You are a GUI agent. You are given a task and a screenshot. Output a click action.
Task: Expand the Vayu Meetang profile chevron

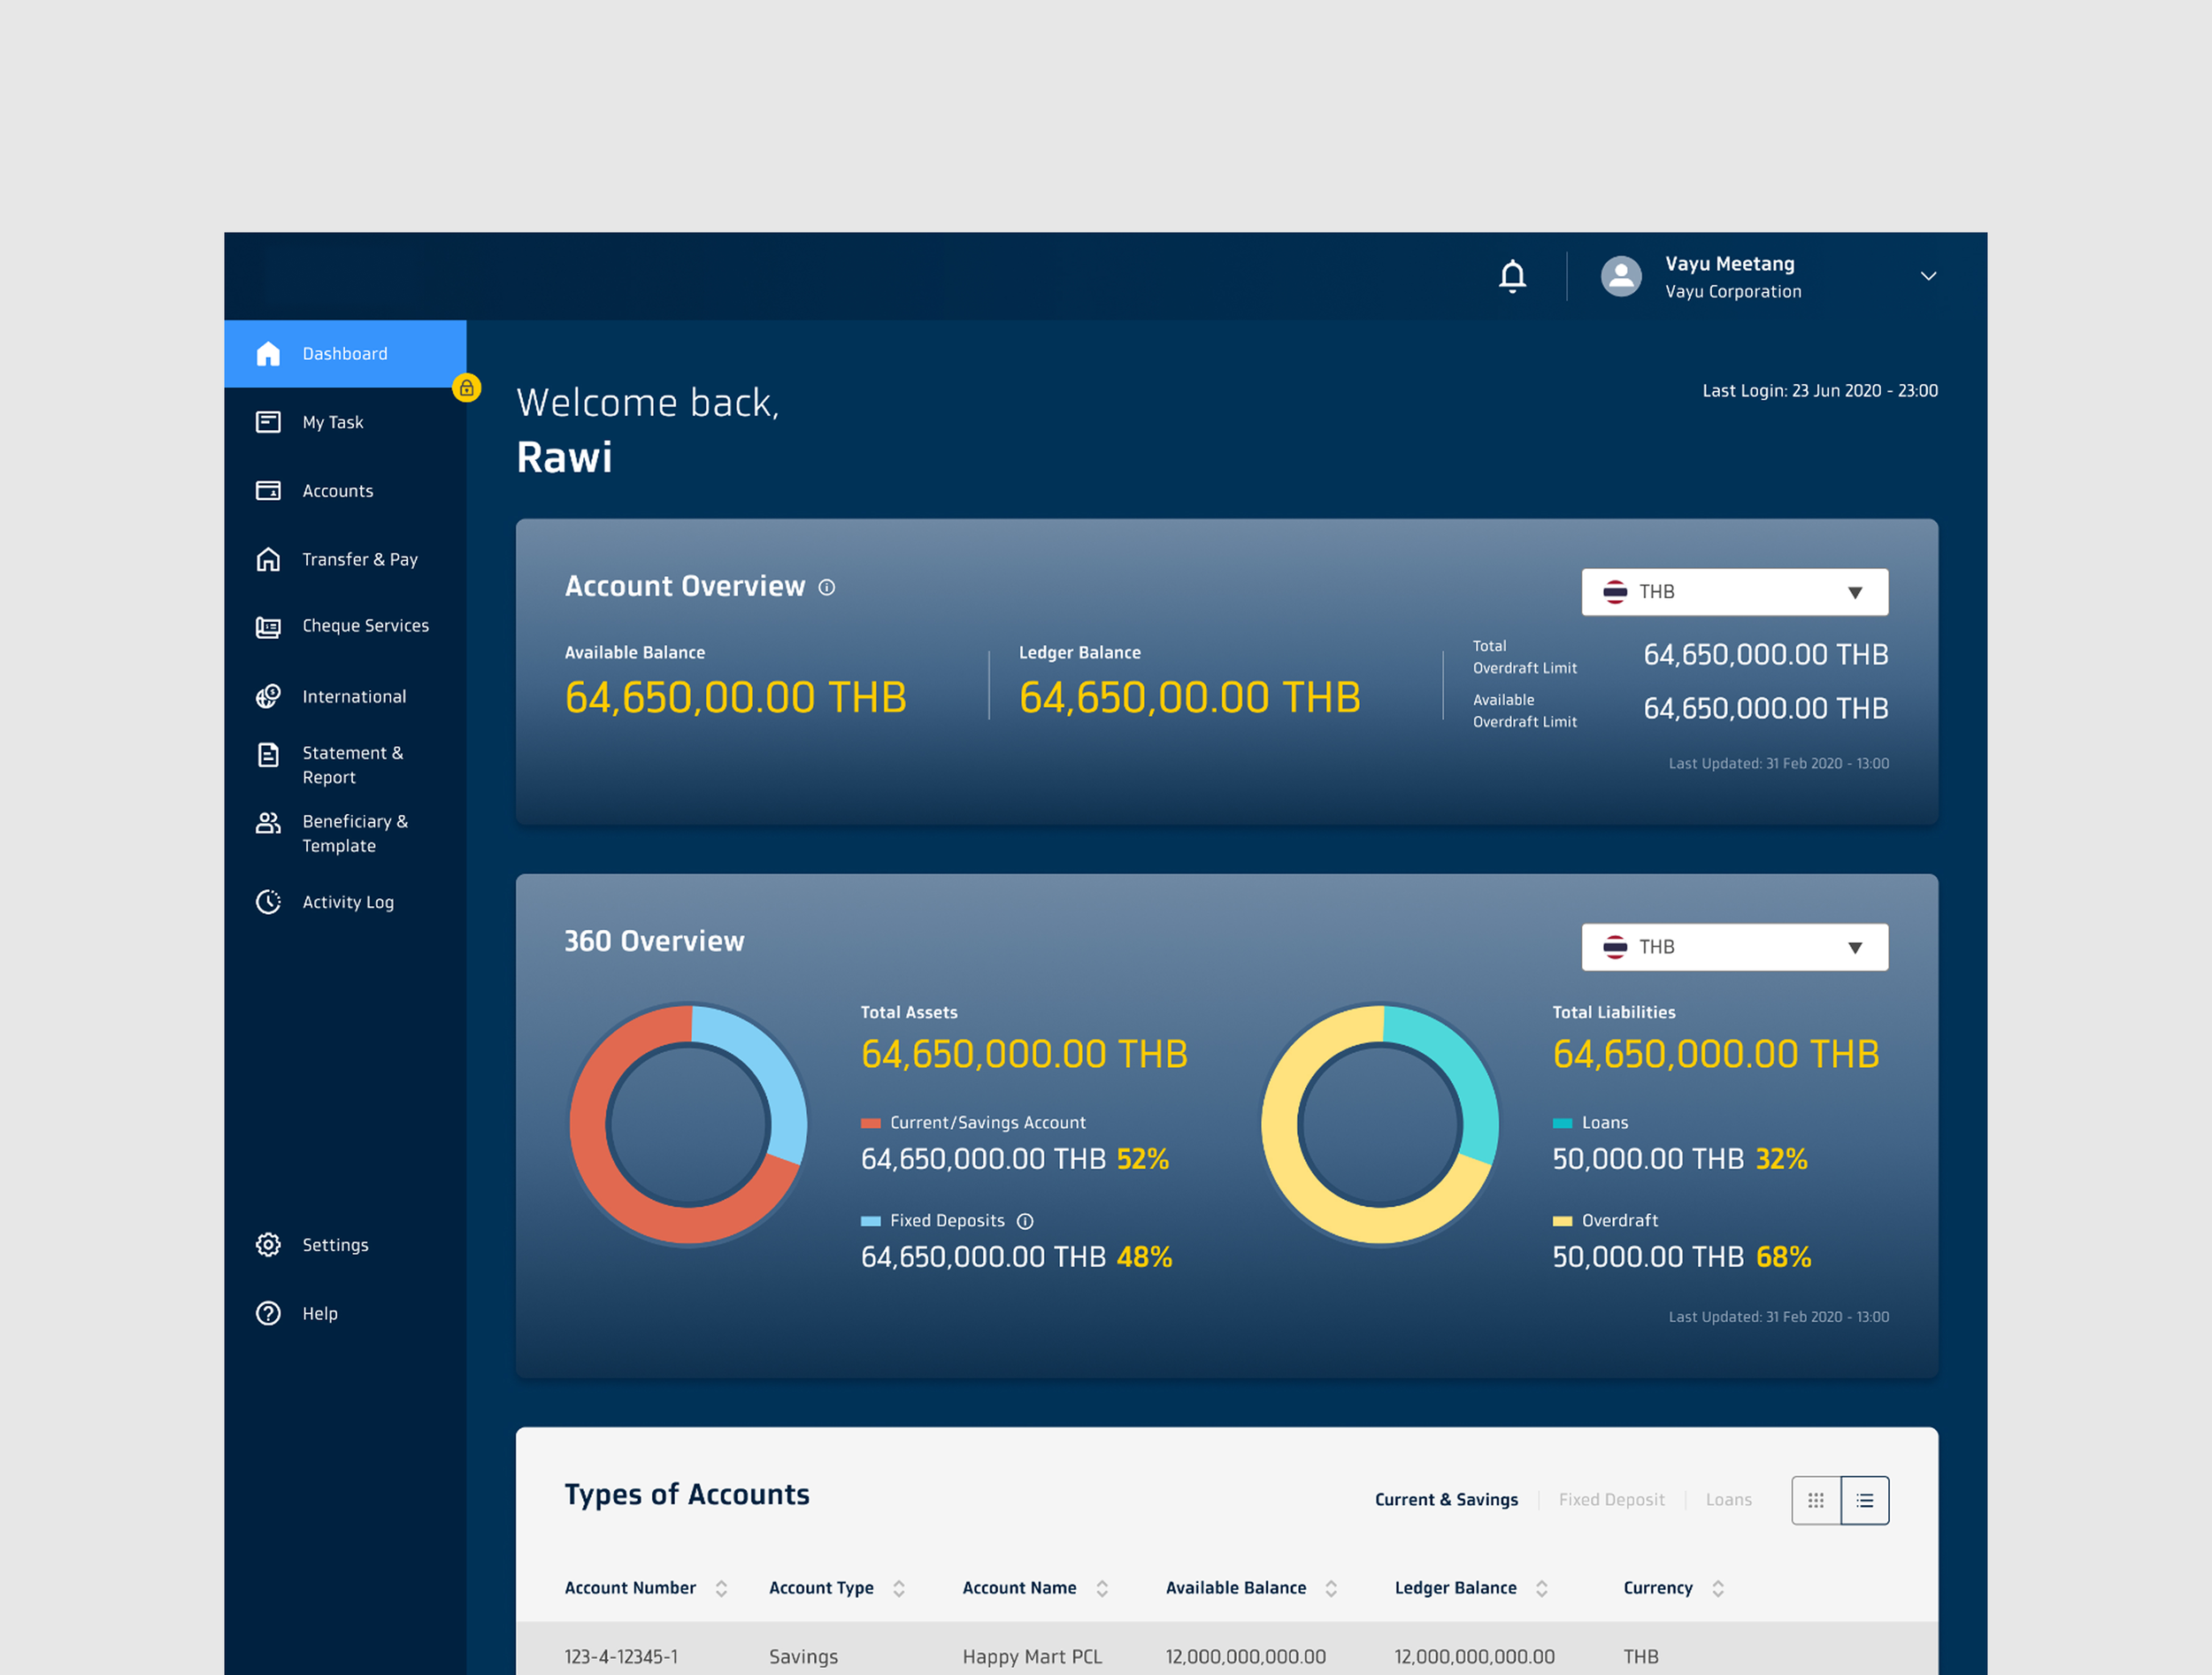point(1928,276)
